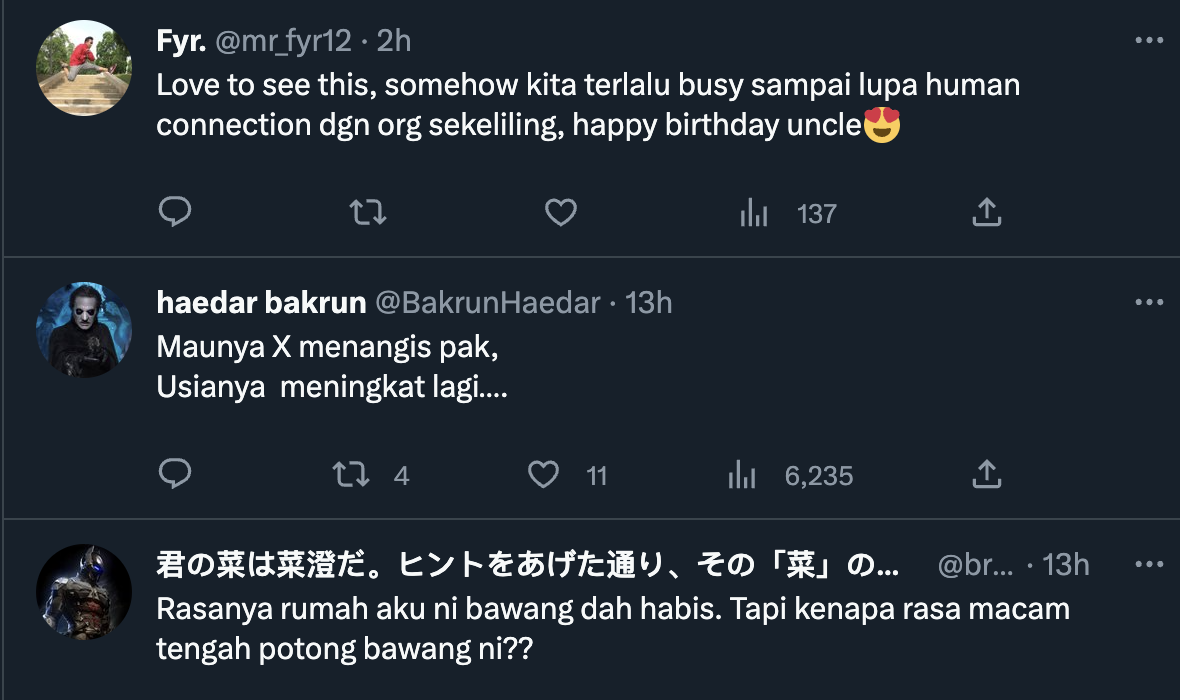Screen dimensions: 1180x700
Task: Open Fyr.'s profile picture
Action: (x=84, y=68)
